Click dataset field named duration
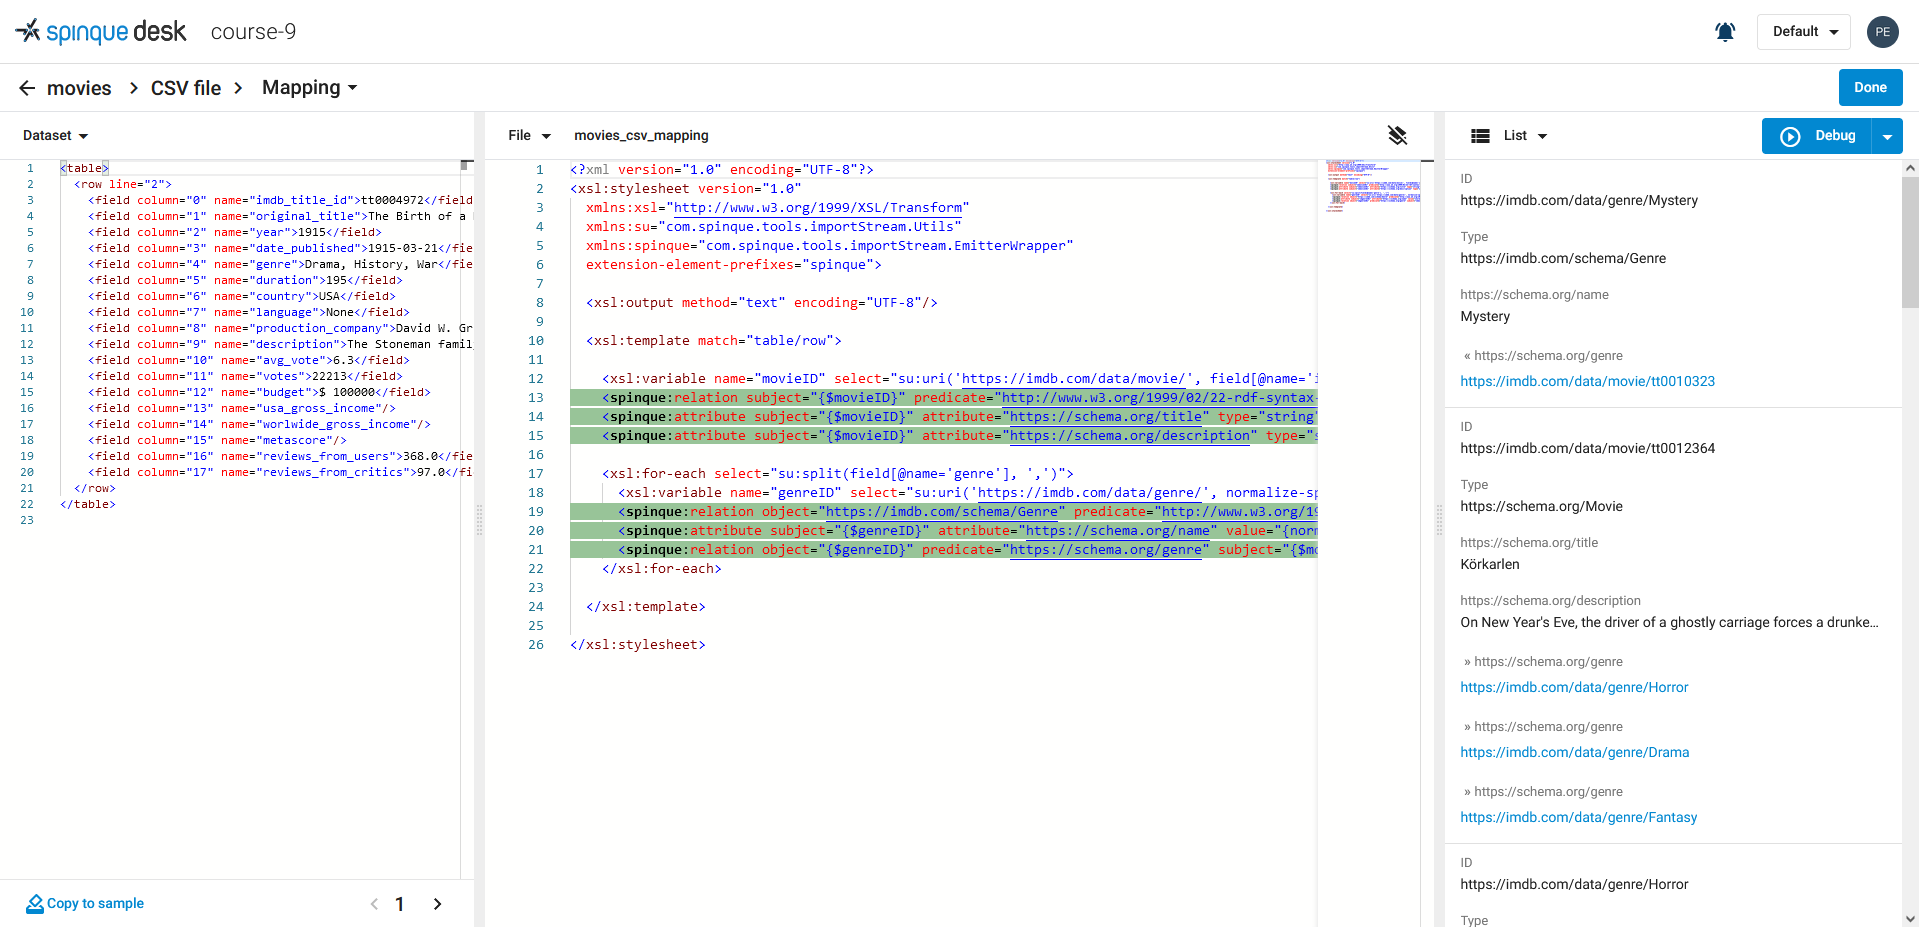Image resolution: width=1919 pixels, height=927 pixels. pyautogui.click(x=245, y=280)
